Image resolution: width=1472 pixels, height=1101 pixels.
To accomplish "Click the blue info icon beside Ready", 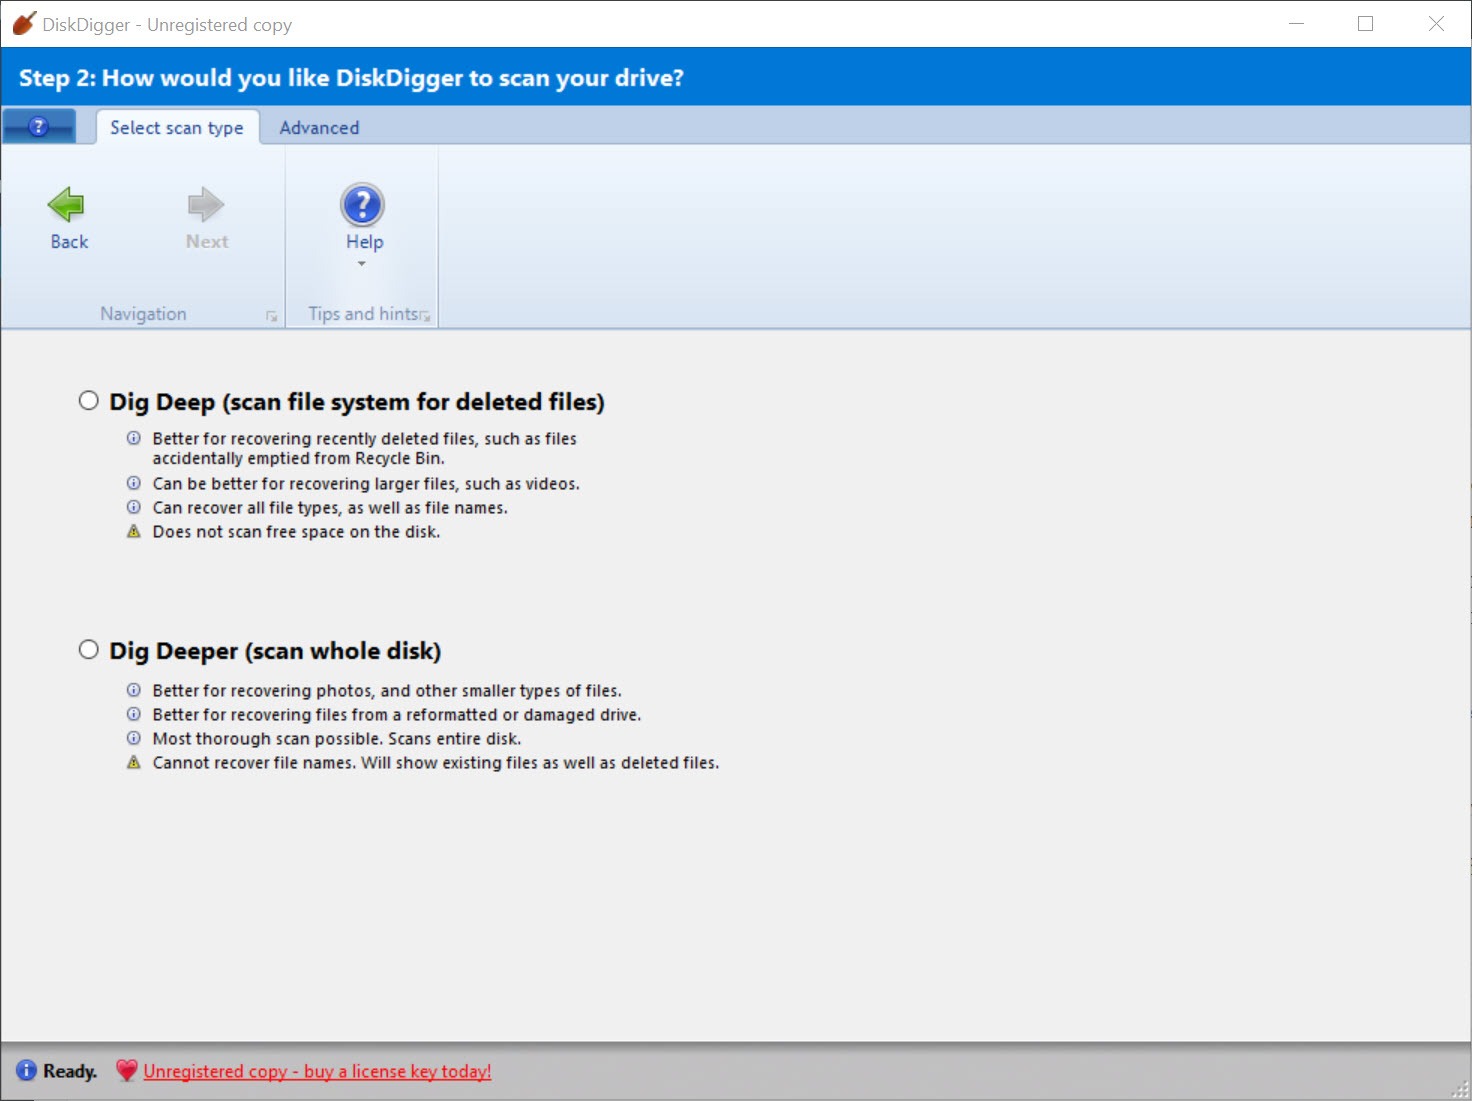I will (26, 1071).
